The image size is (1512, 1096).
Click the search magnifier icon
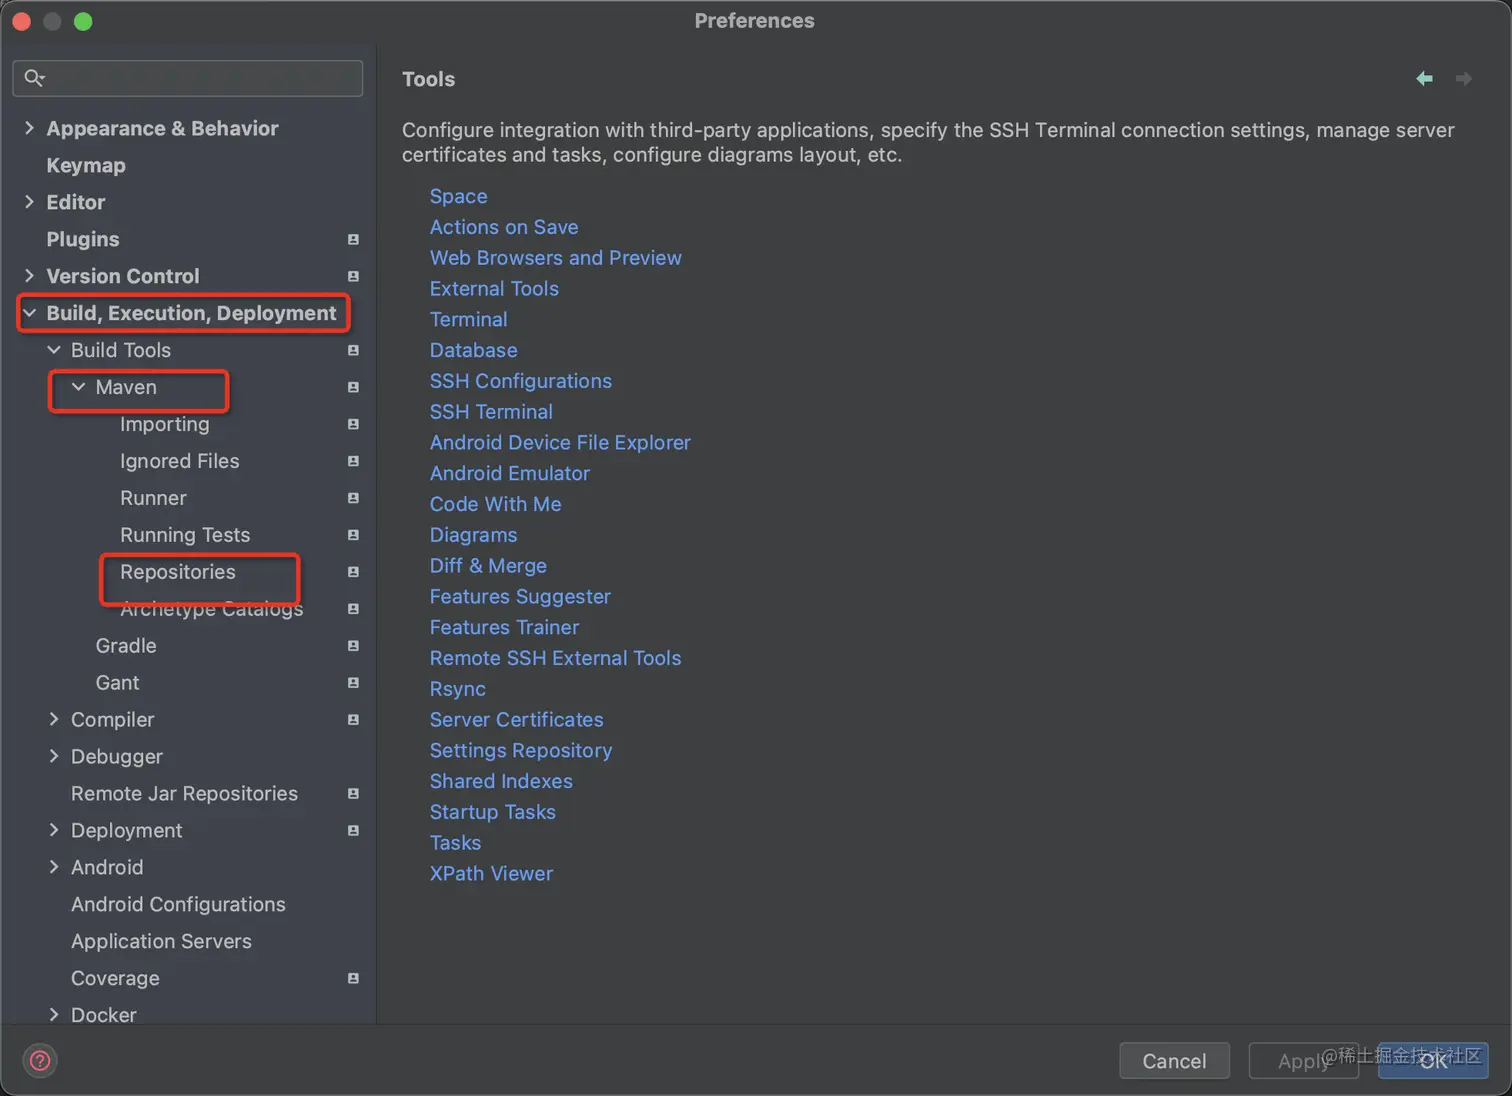point(34,78)
